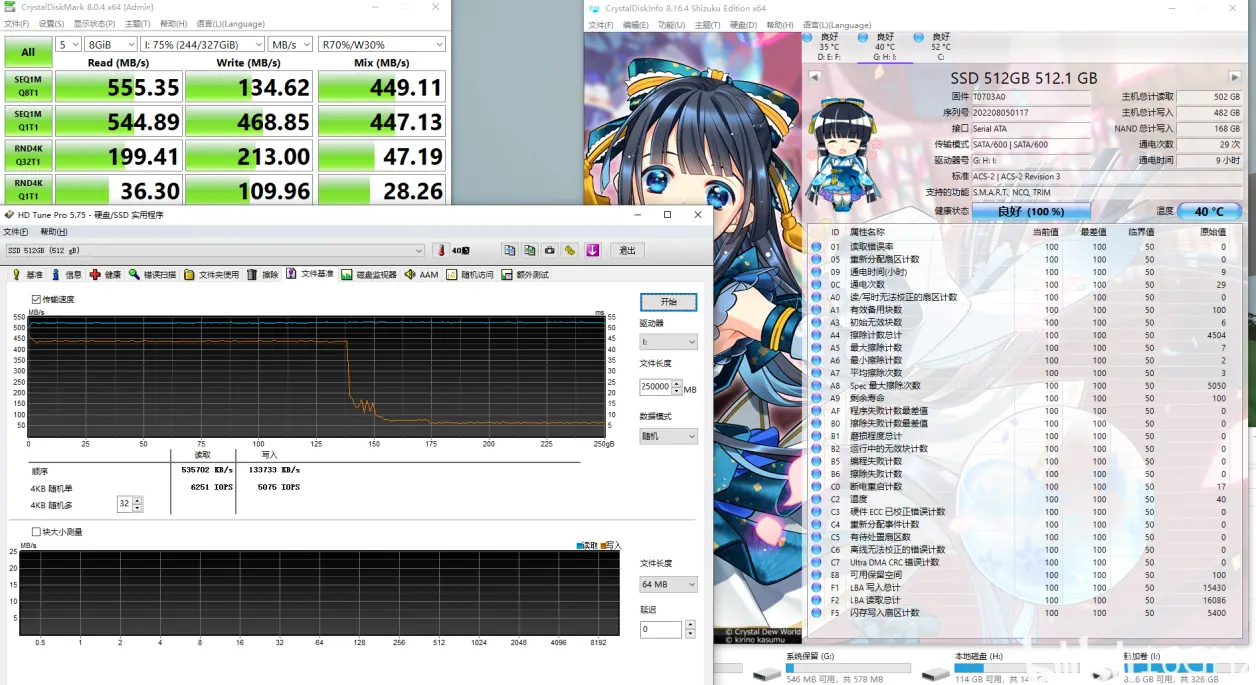
Task: Click the yellow options icon in HD Tune toolbar
Action: [x=570, y=250]
